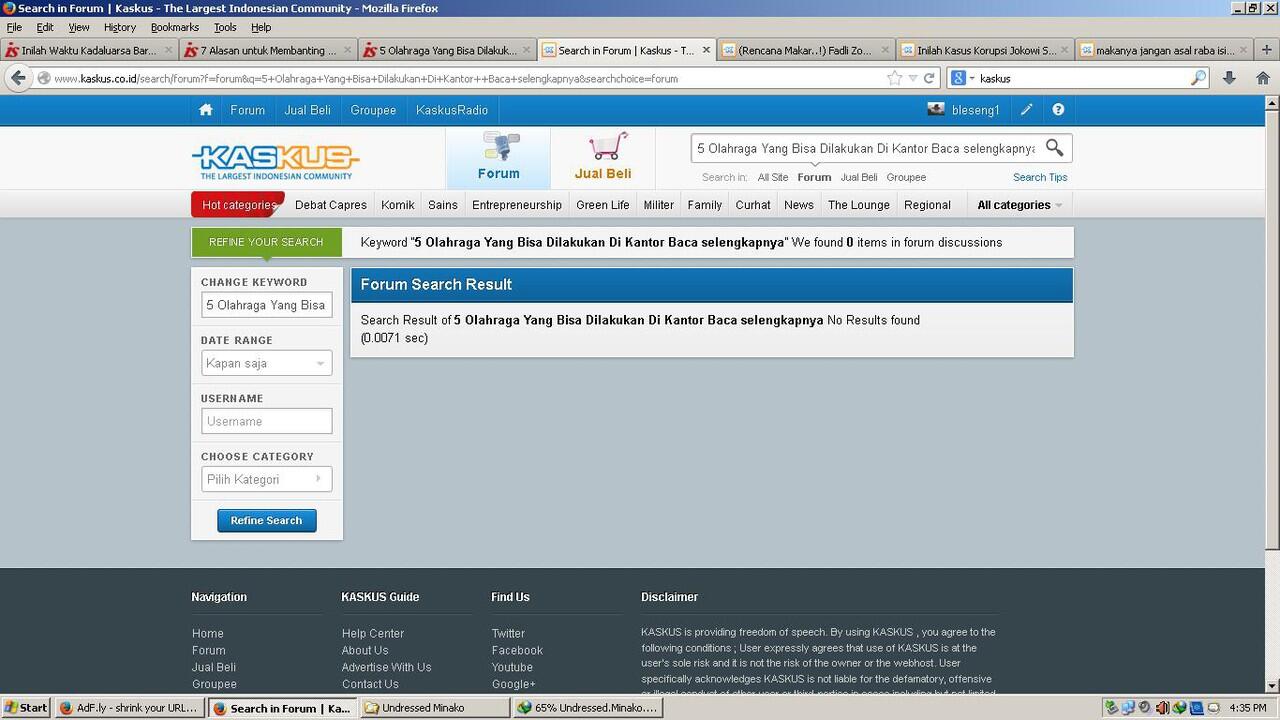Open Help Center footer link

click(372, 633)
